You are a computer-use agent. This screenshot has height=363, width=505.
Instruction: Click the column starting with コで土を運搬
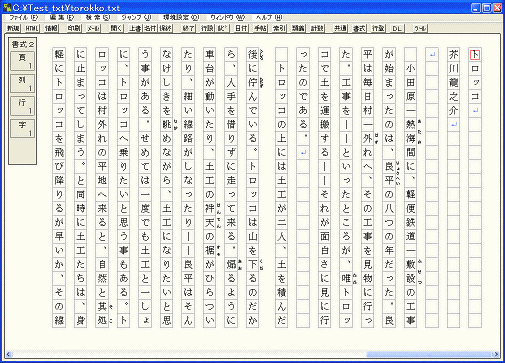[324, 188]
